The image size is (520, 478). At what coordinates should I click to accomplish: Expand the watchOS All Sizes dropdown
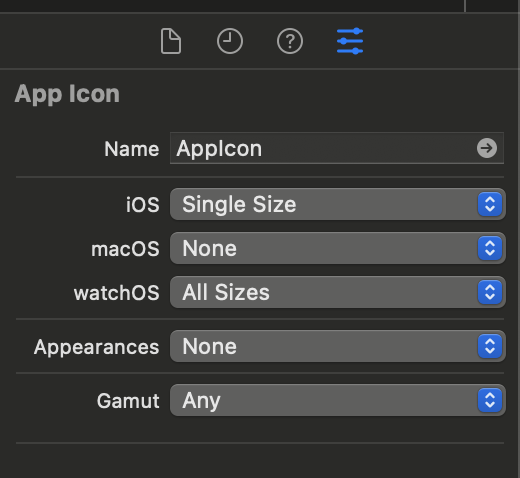pos(338,292)
